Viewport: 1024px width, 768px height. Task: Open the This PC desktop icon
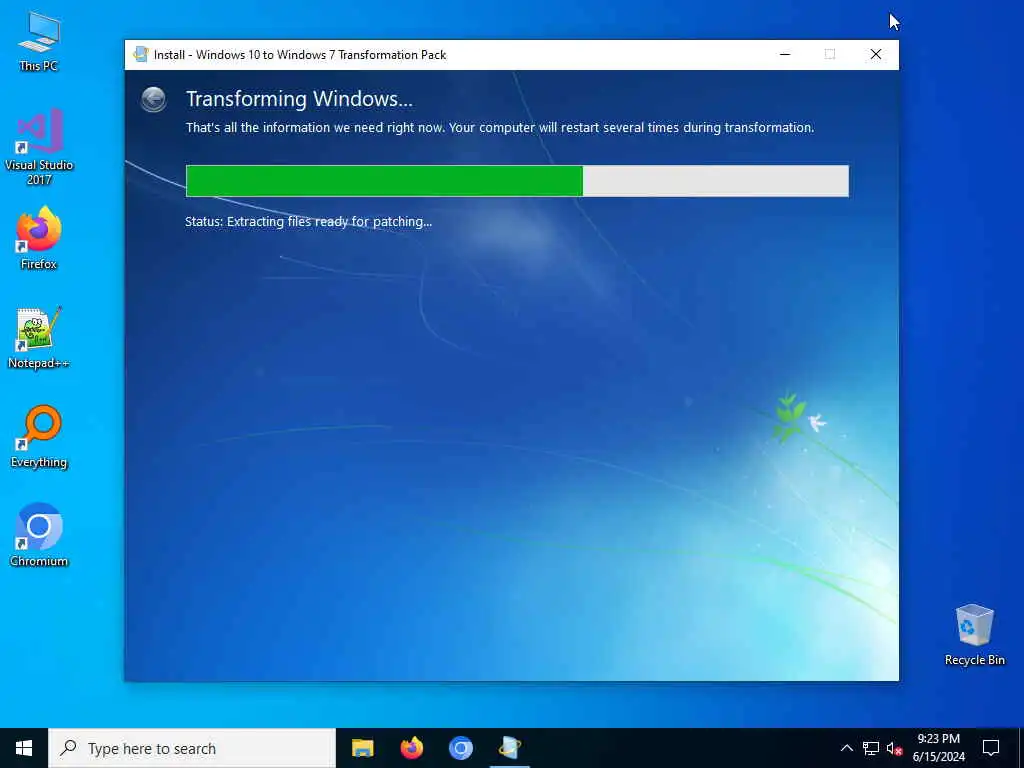click(39, 40)
